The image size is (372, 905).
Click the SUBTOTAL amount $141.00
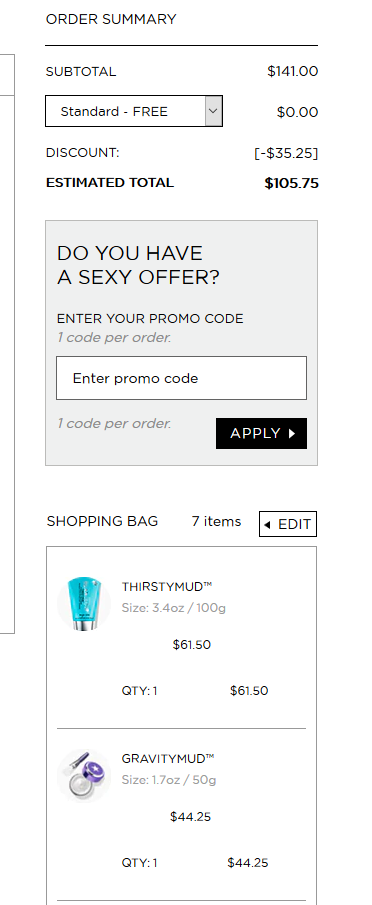pos(292,72)
